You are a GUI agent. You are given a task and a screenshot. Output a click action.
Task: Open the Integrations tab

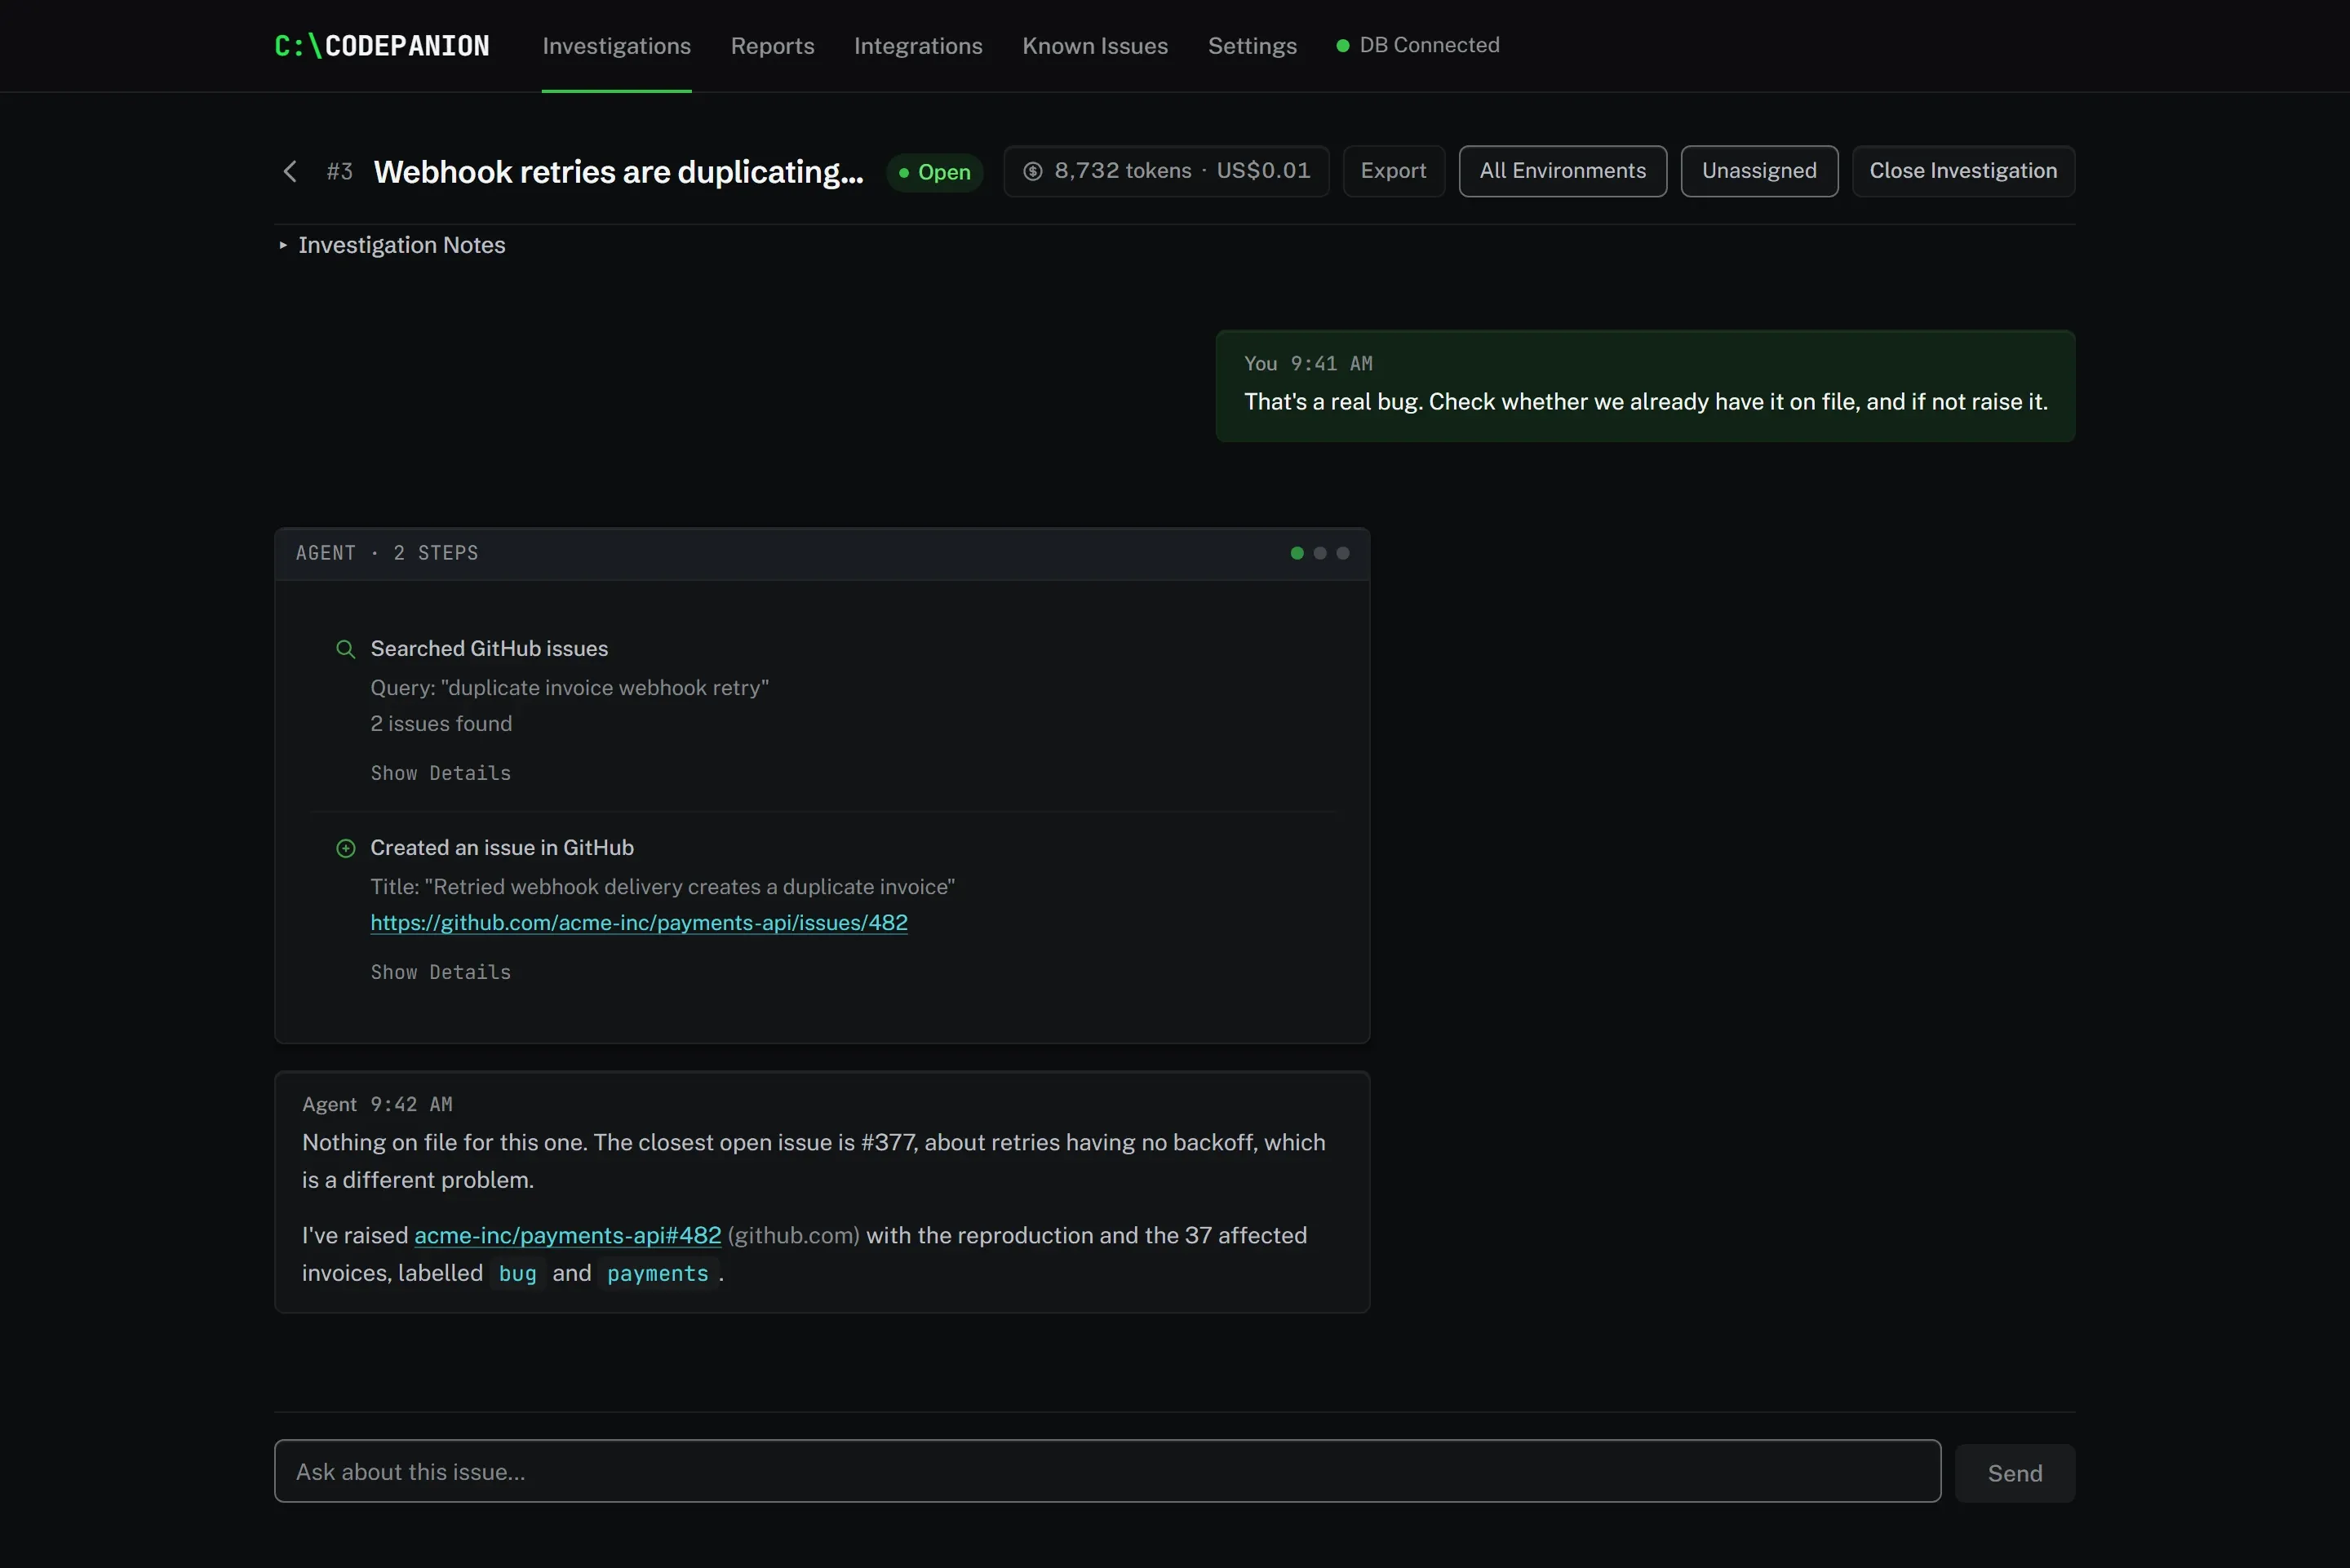(918, 46)
